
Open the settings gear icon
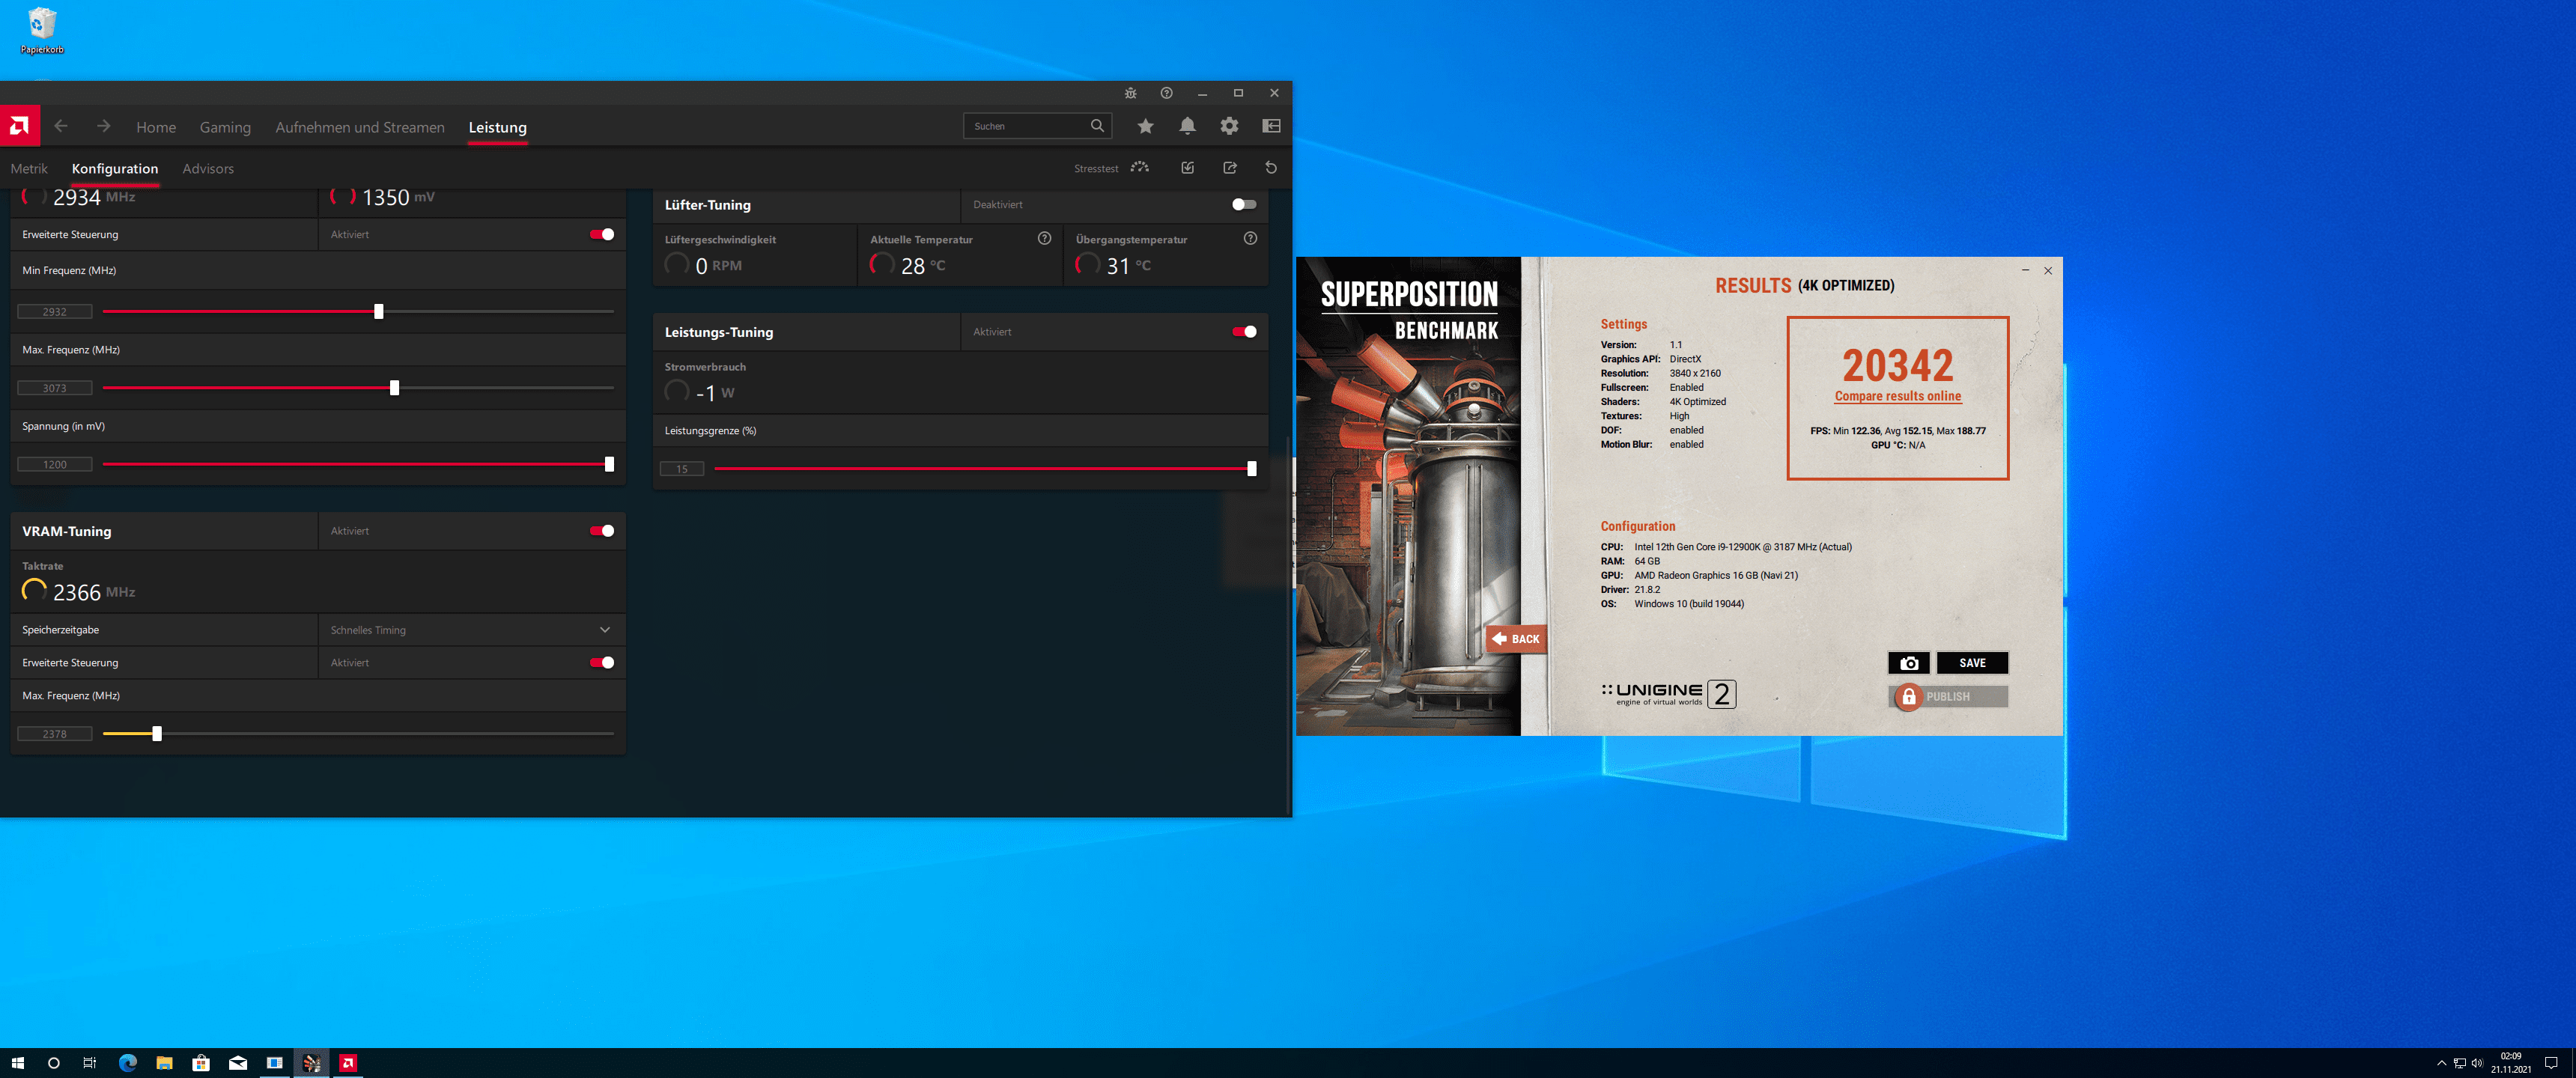1229,126
